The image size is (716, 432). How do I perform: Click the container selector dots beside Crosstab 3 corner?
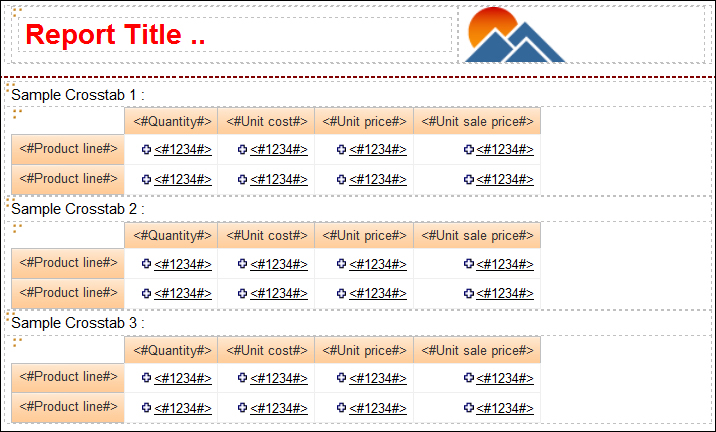pos(17,342)
